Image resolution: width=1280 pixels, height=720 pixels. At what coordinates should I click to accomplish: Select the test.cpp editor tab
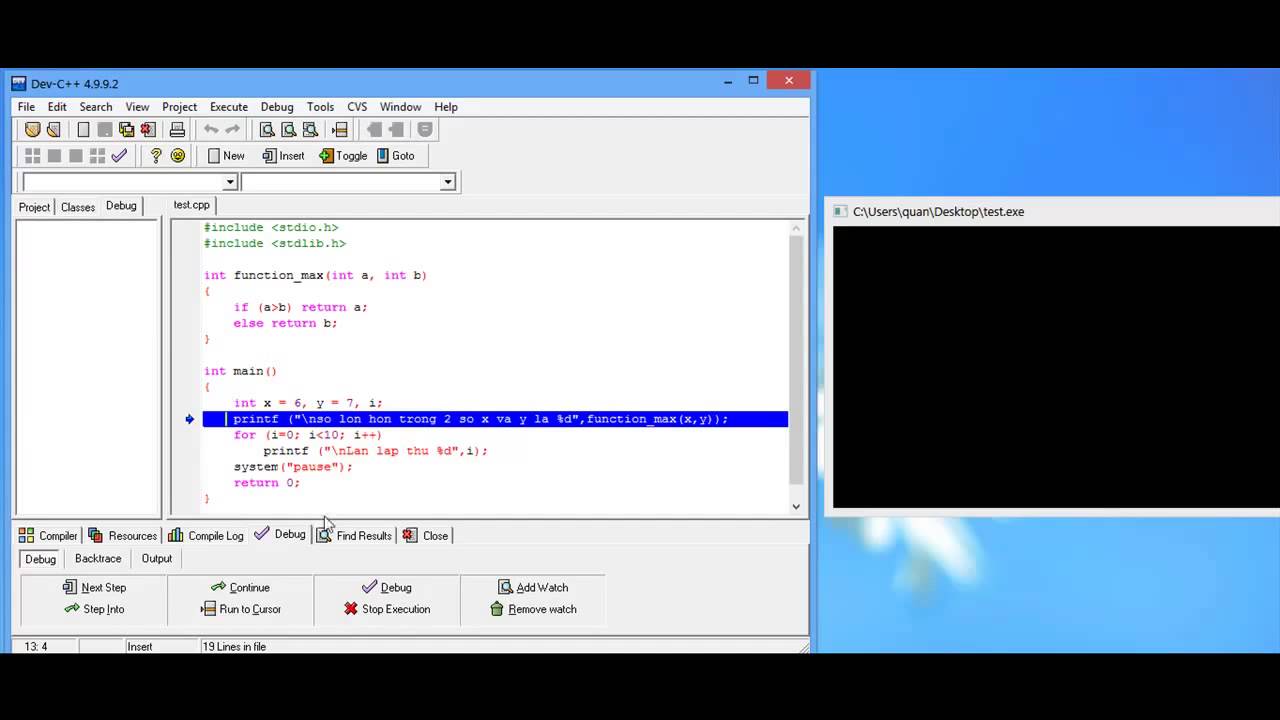pos(191,205)
